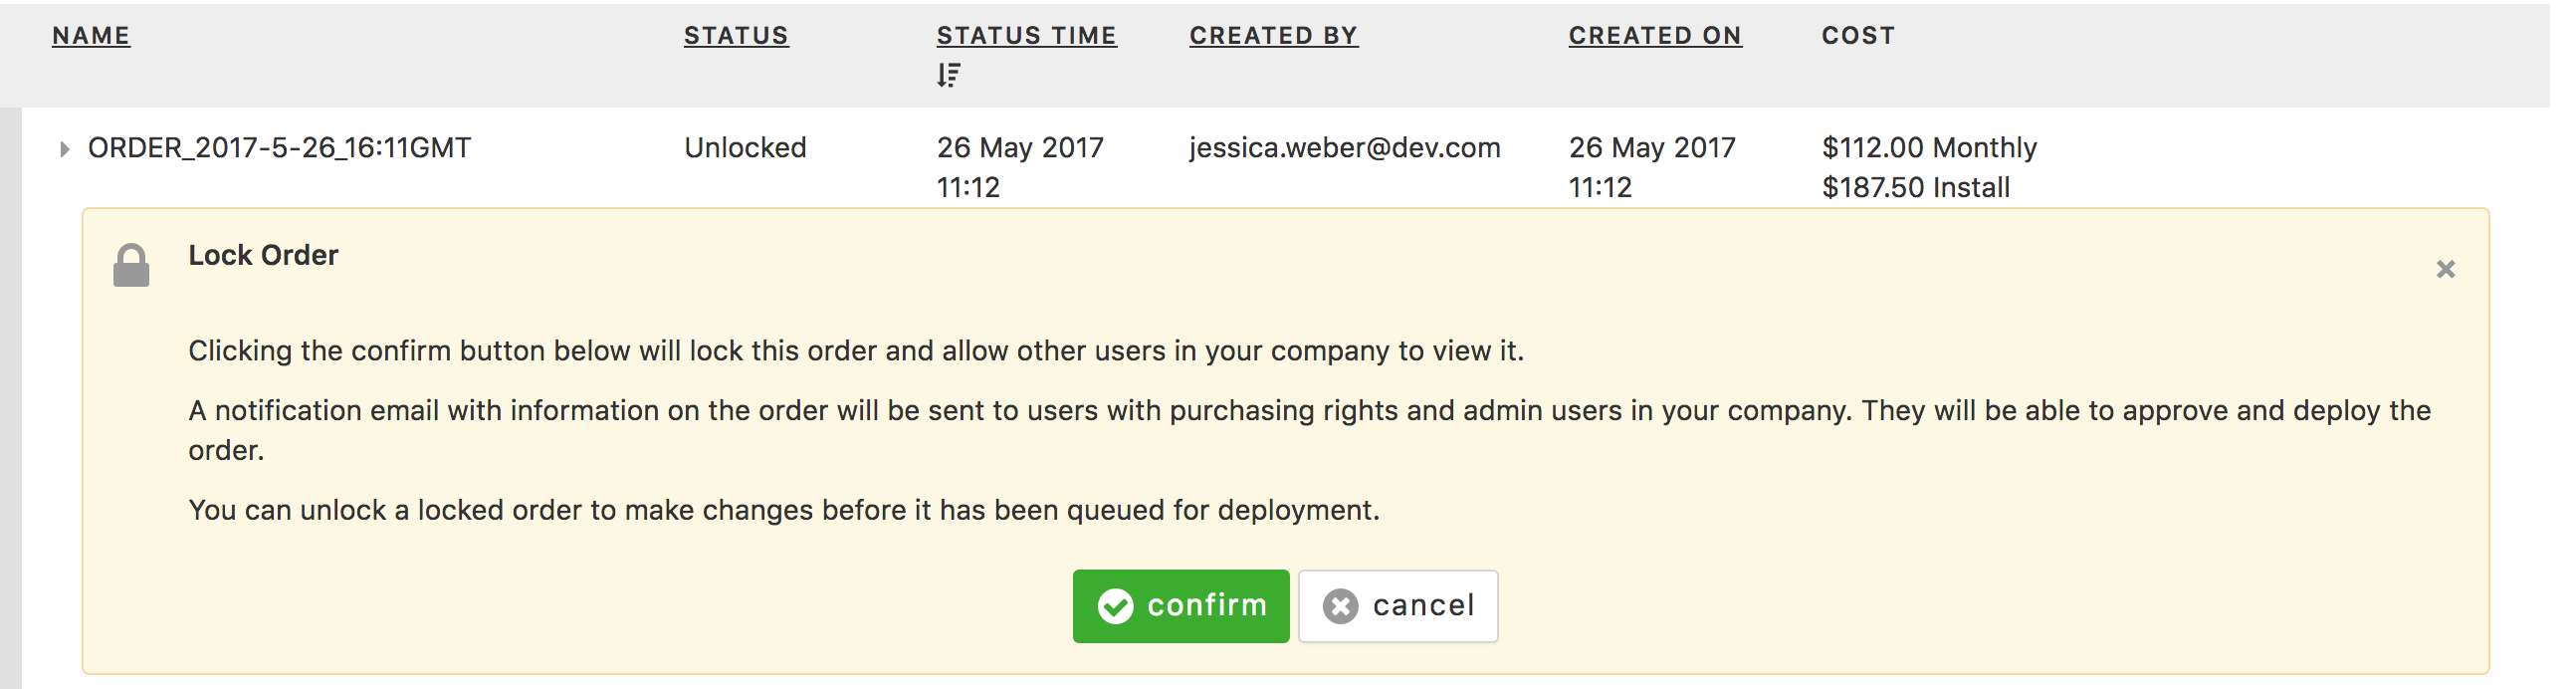2576x689 pixels.
Task: Dismiss the Lock Order panel with the X
Action: click(2446, 269)
